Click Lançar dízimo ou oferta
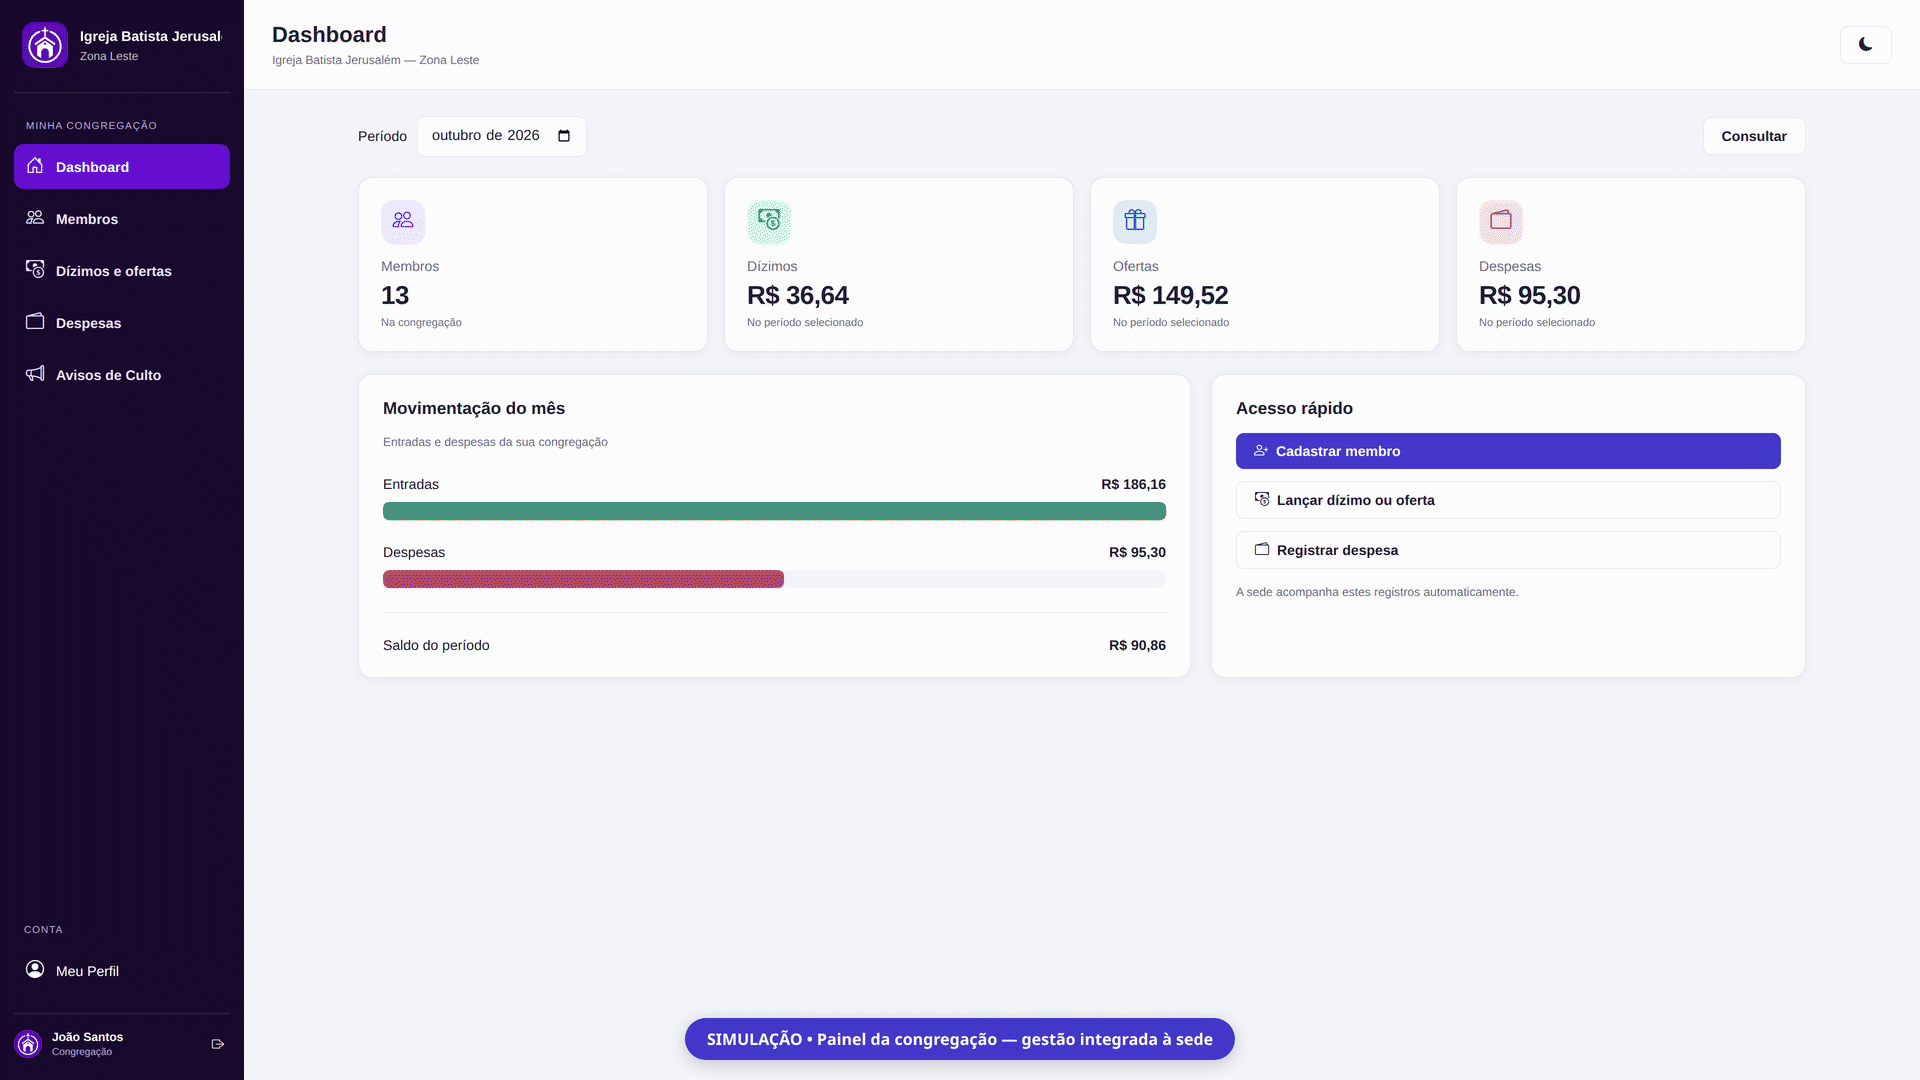 (x=1507, y=500)
